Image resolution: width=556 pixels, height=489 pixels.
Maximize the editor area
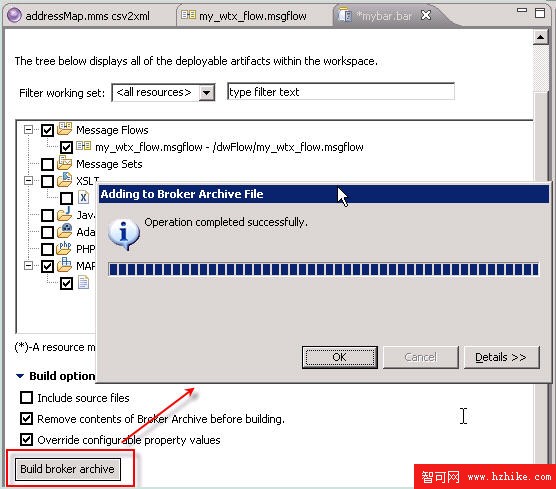click(540, 13)
